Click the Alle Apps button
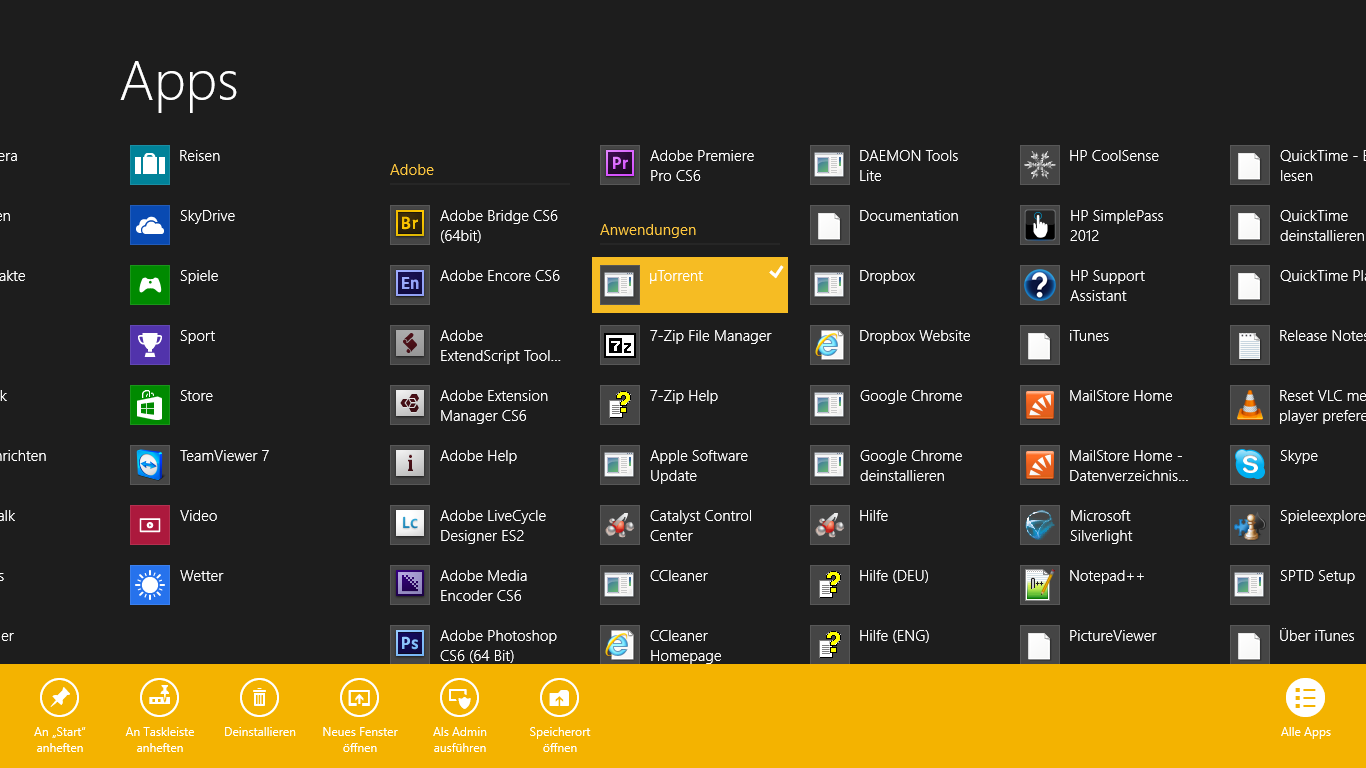This screenshot has width=1366, height=768. click(x=1306, y=710)
